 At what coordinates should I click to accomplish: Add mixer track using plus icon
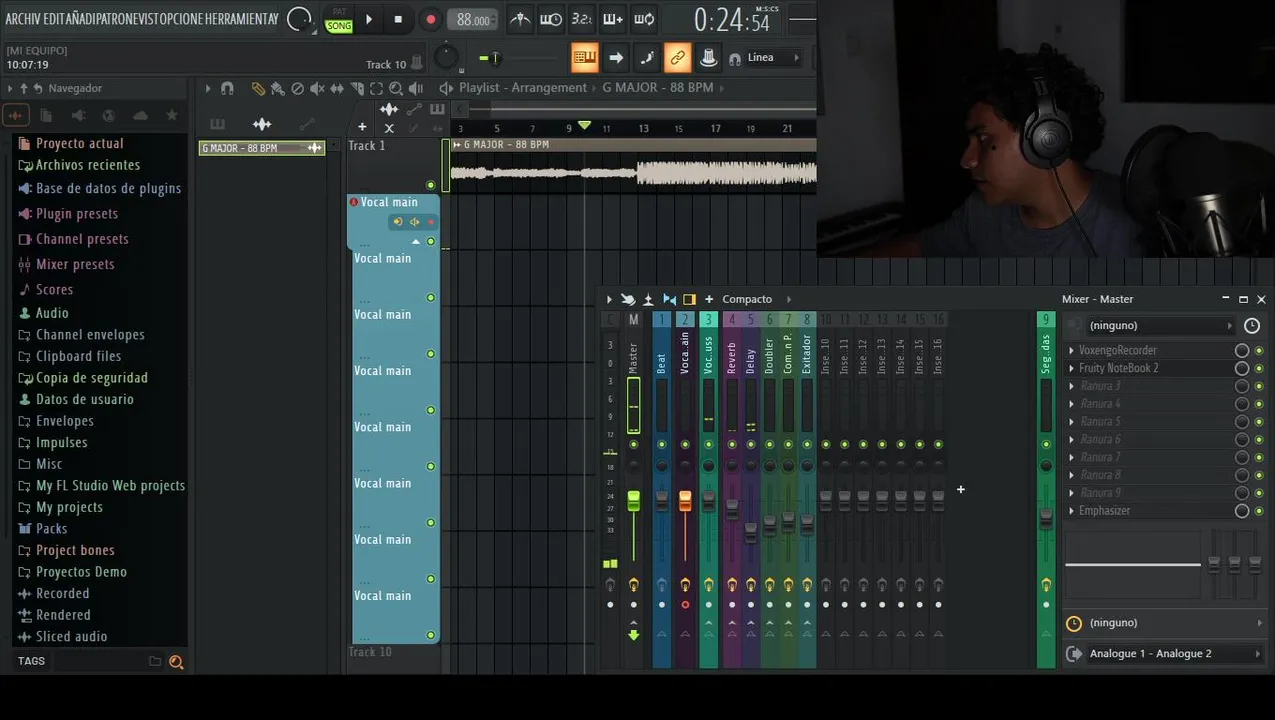pos(709,299)
